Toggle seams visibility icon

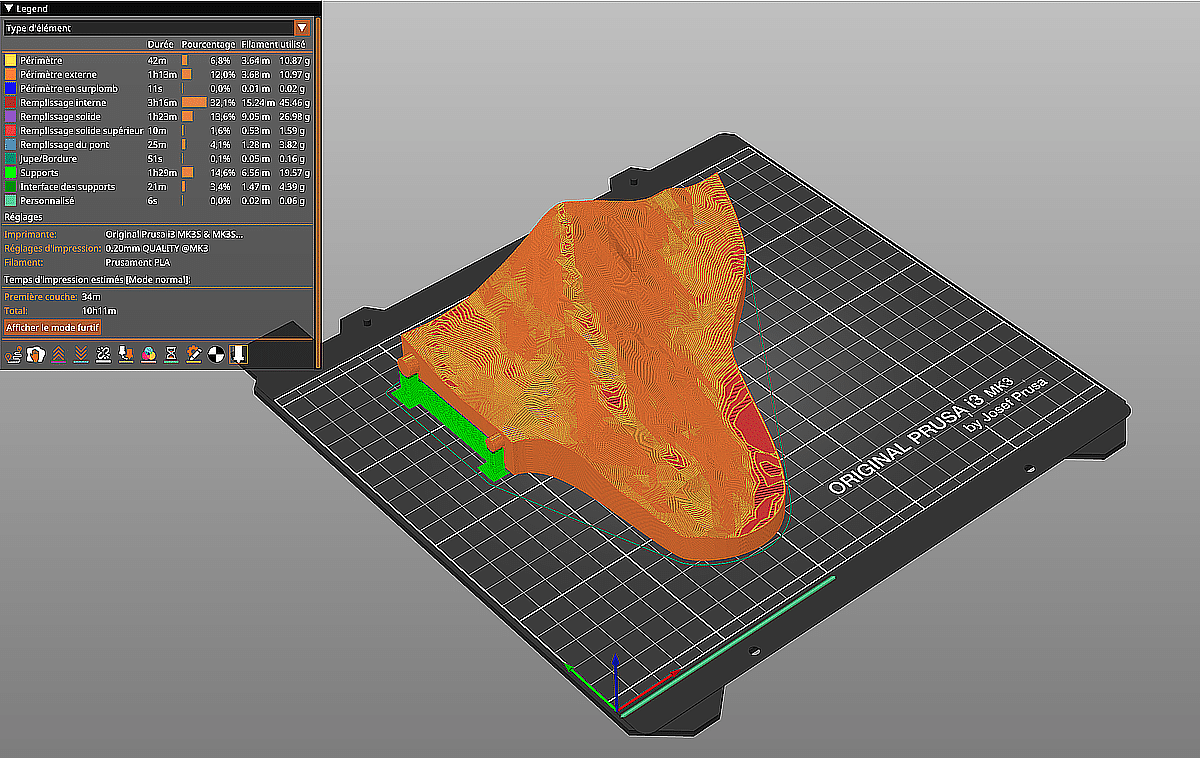(x=103, y=354)
